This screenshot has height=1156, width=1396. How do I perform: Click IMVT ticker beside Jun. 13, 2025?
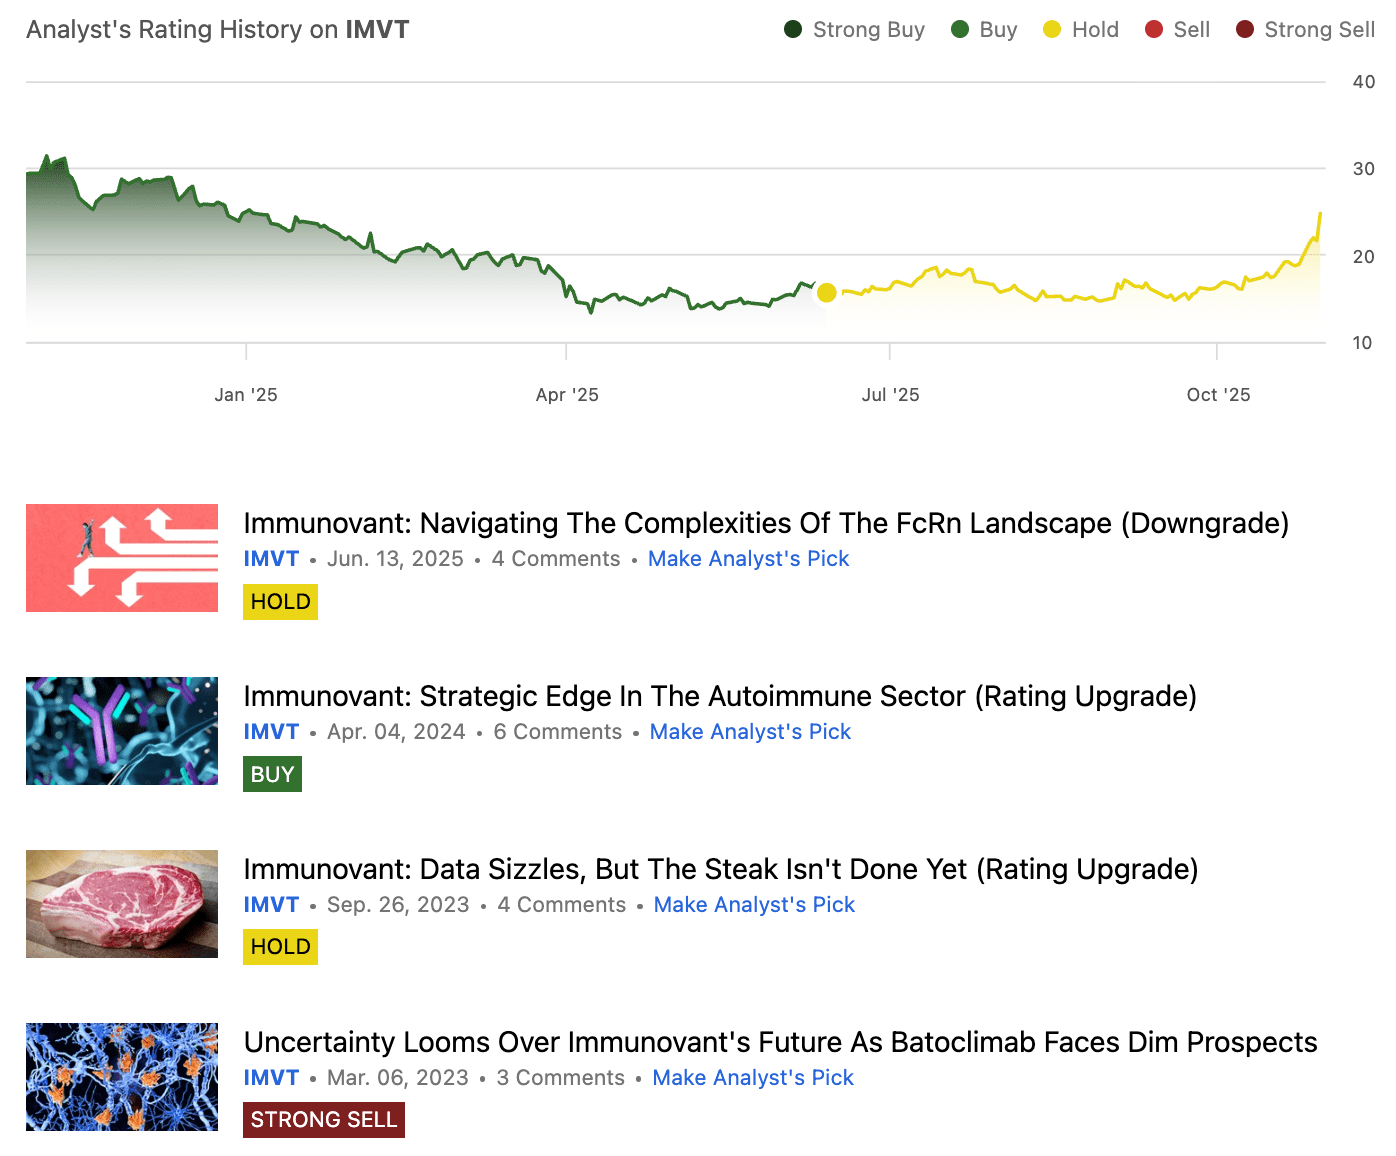(271, 559)
